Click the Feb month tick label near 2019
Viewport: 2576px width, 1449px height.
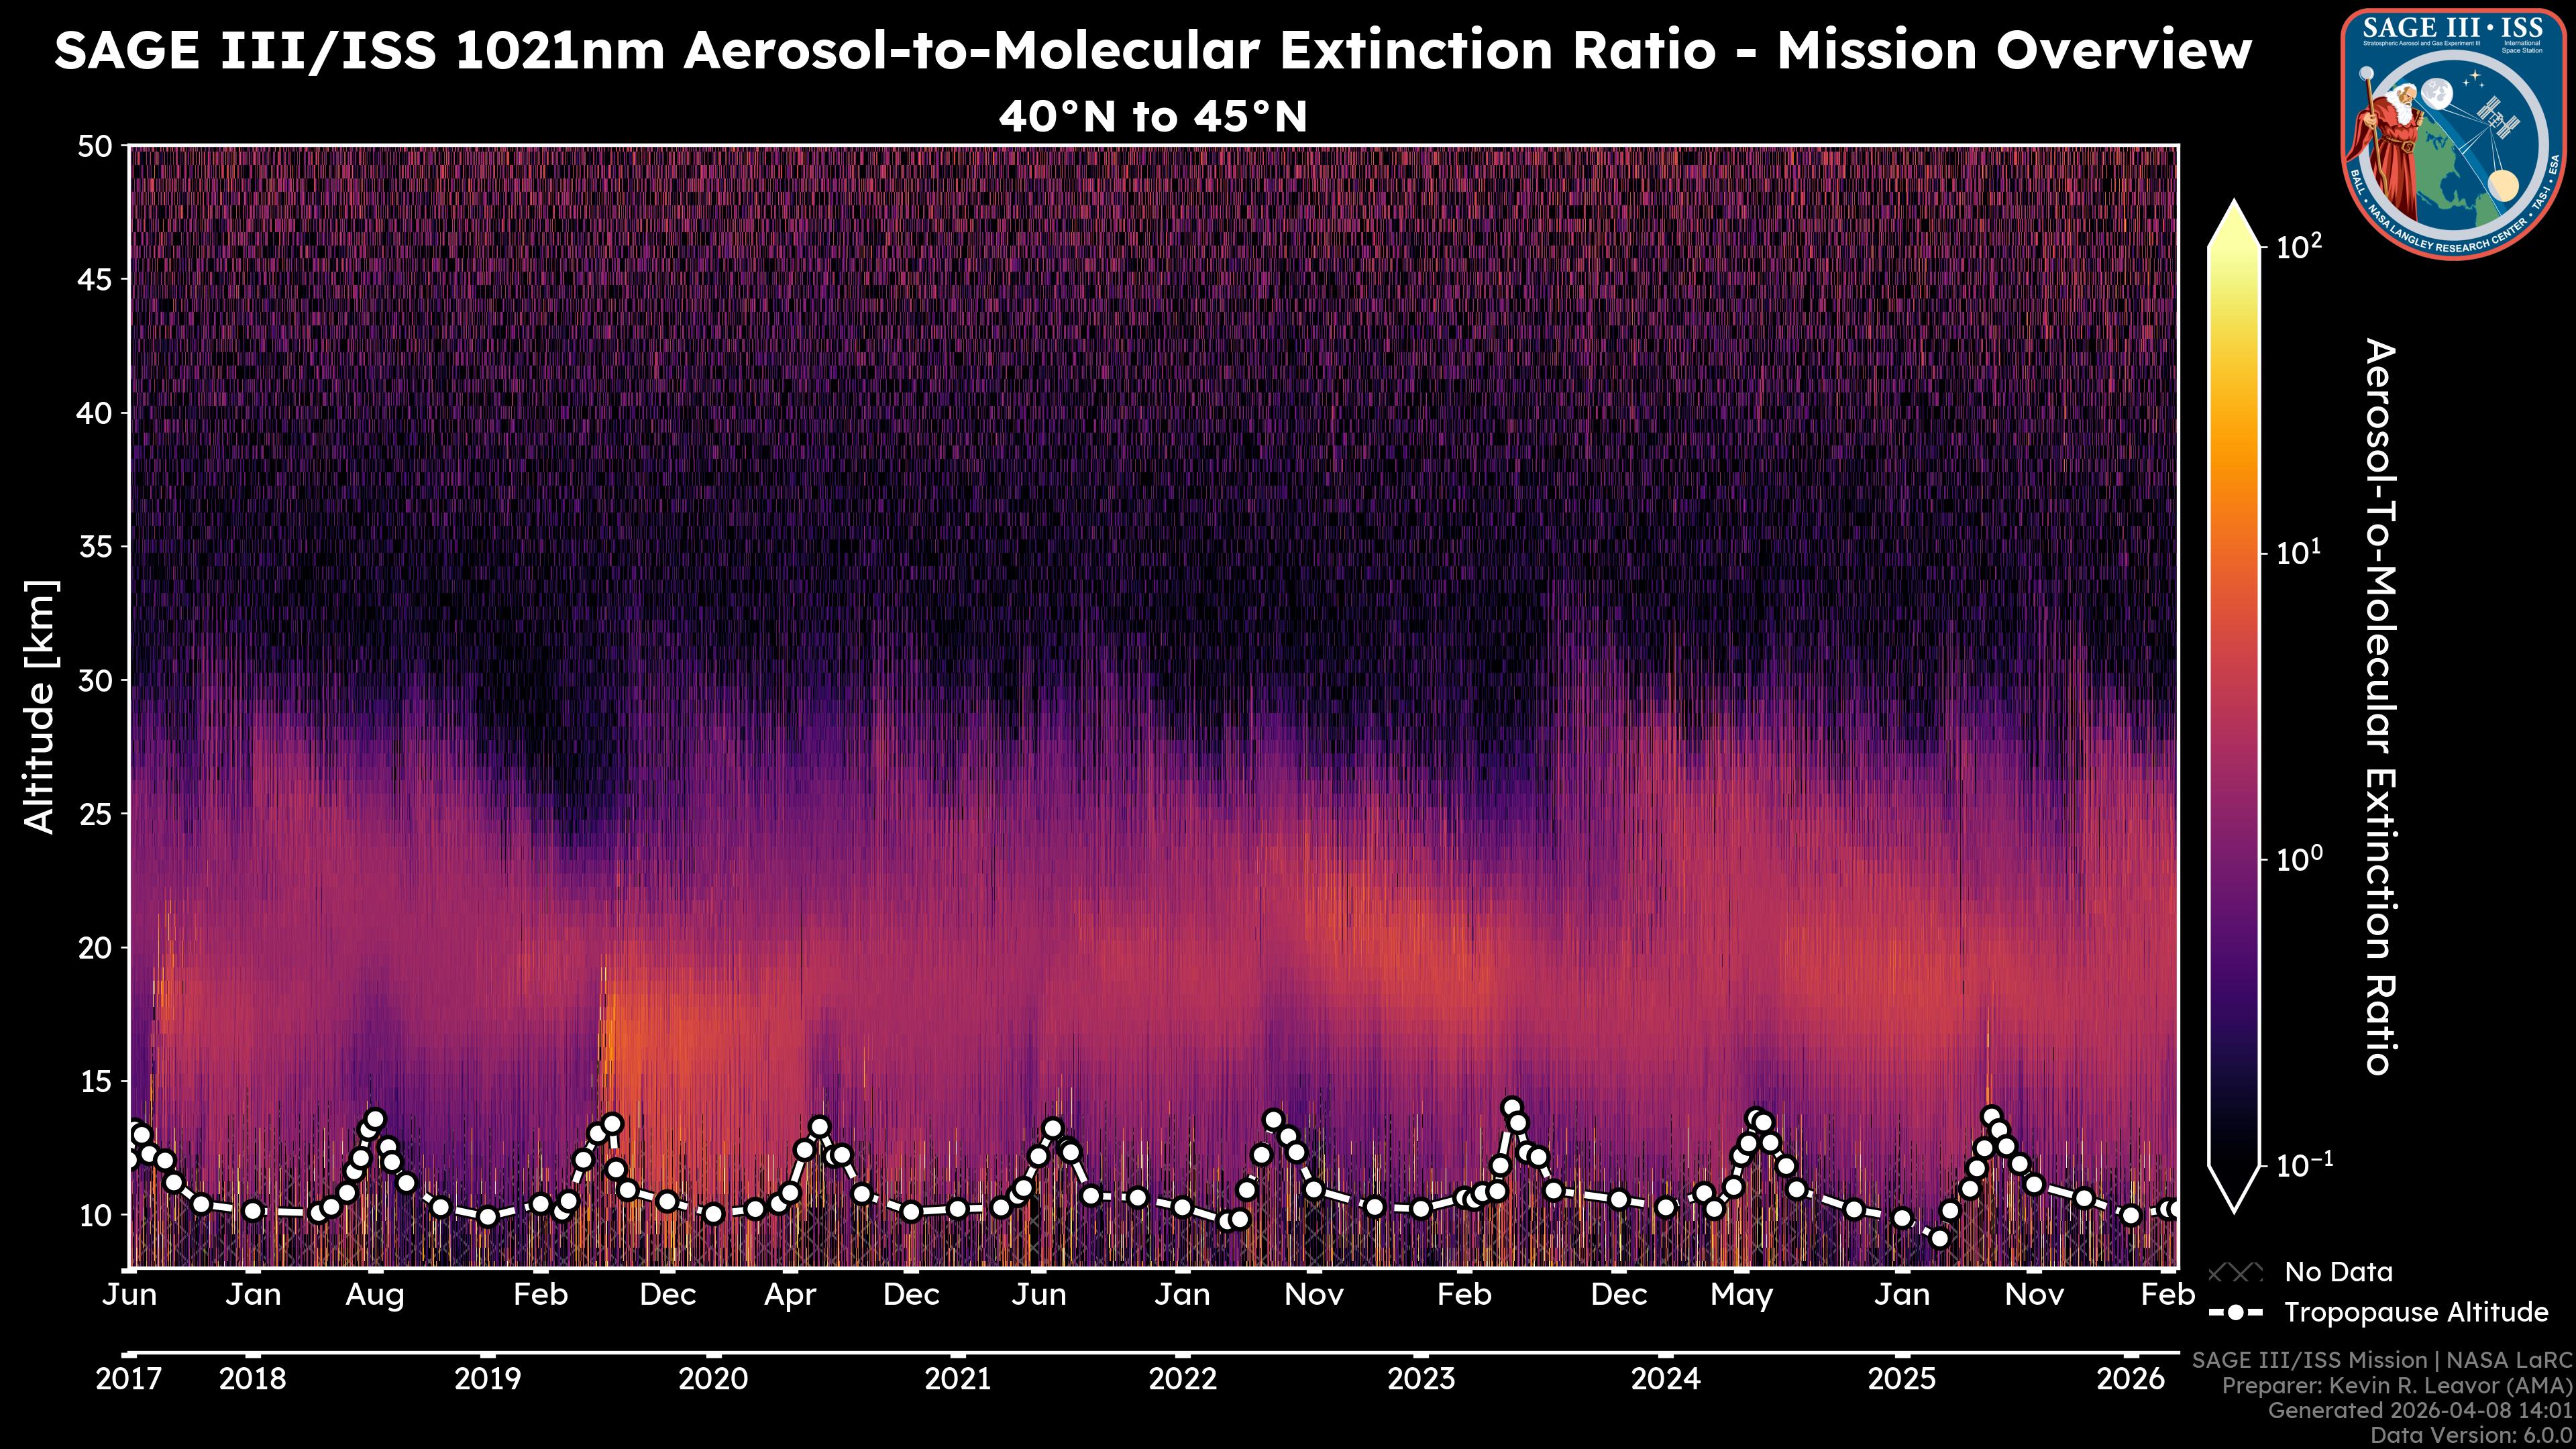[540, 1295]
